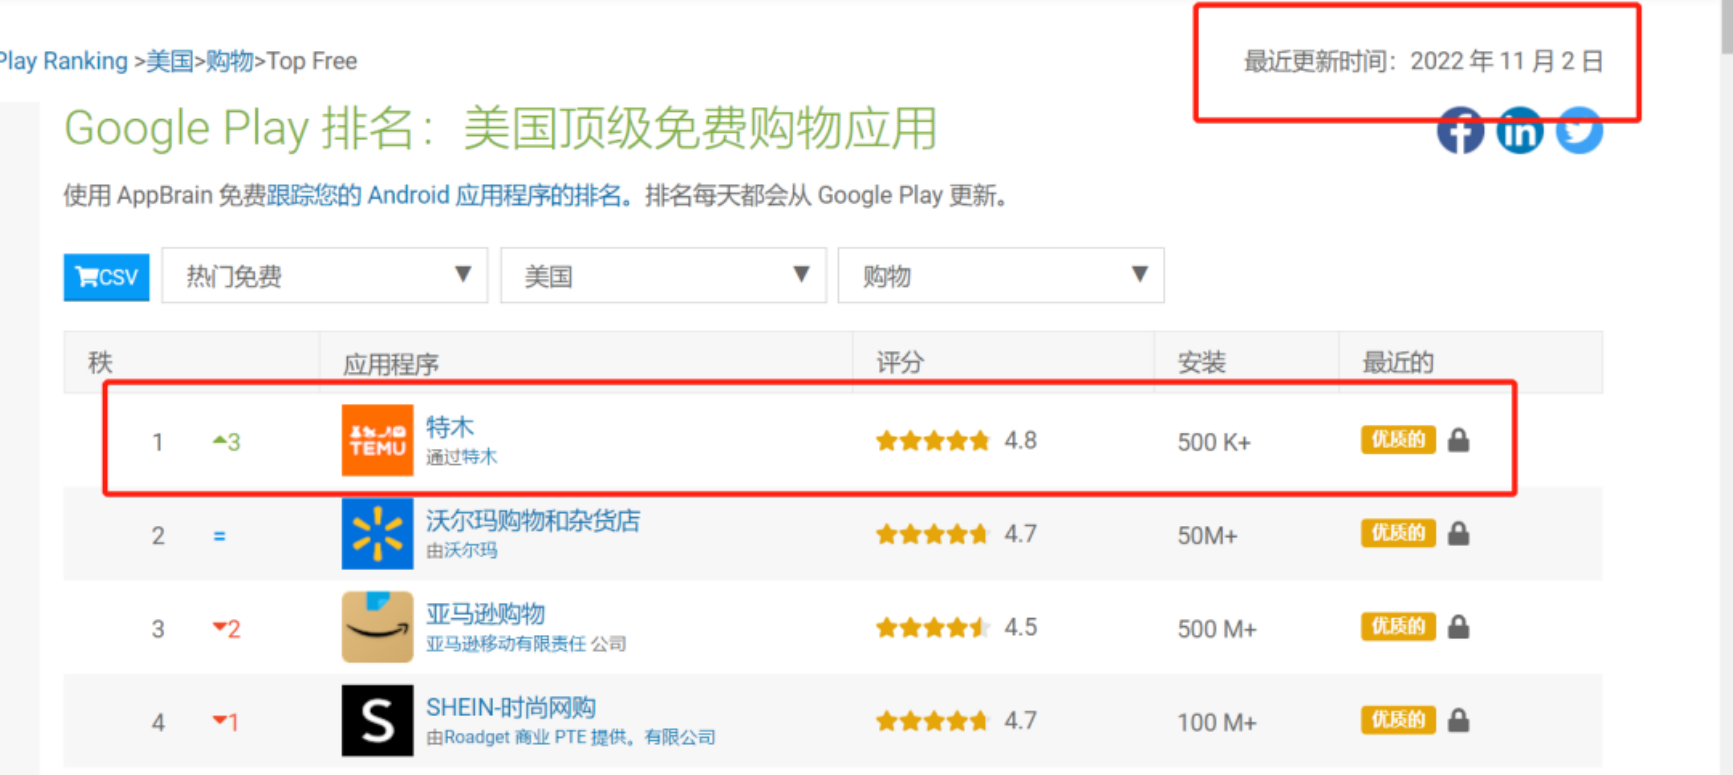This screenshot has height=775, width=1733.
Task: Click the 500 M+ installs value
Action: click(1217, 629)
